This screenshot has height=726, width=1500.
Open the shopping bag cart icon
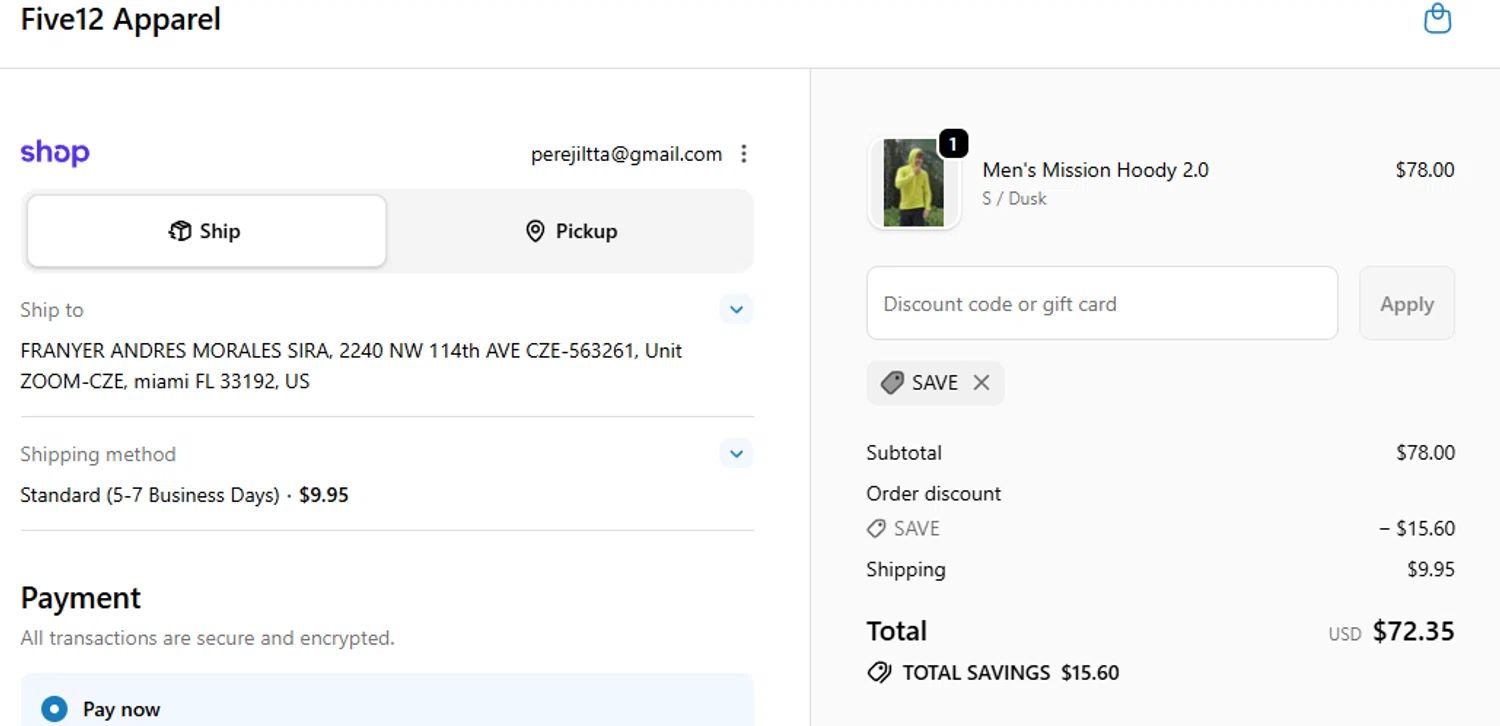pos(1437,19)
